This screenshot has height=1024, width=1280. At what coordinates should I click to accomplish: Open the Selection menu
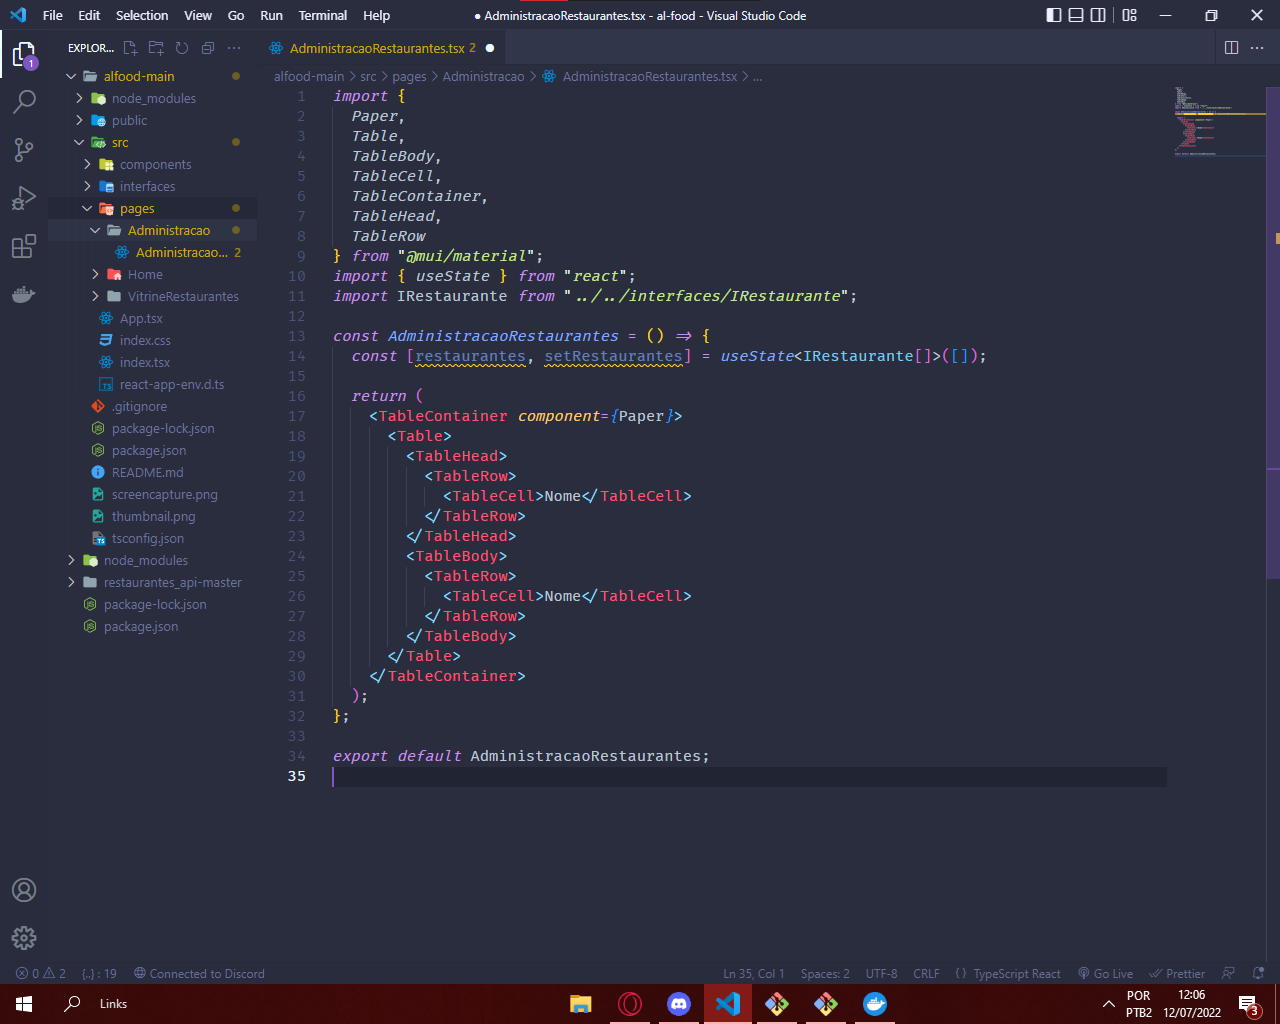coord(142,15)
